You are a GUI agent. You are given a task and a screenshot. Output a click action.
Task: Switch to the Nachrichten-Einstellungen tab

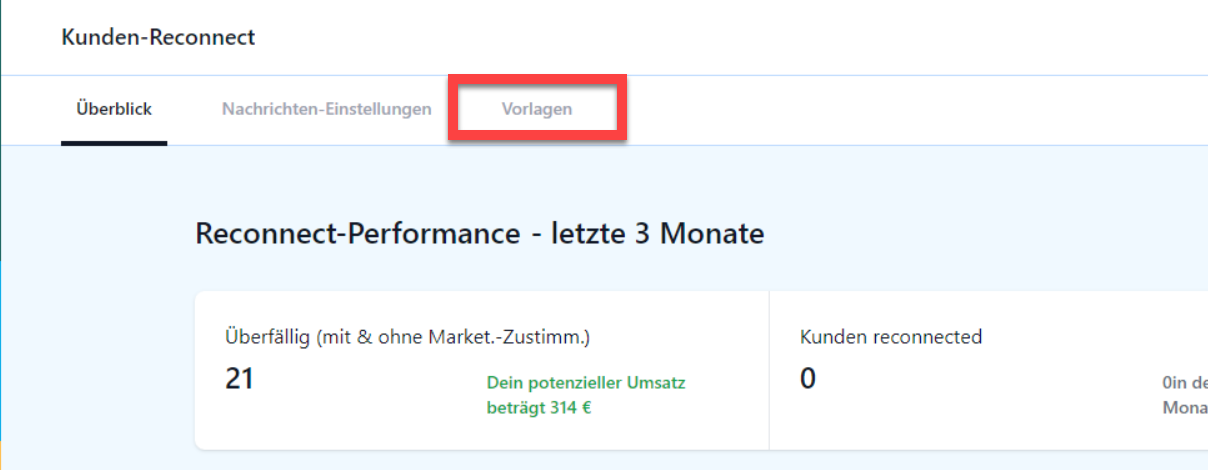(327, 109)
